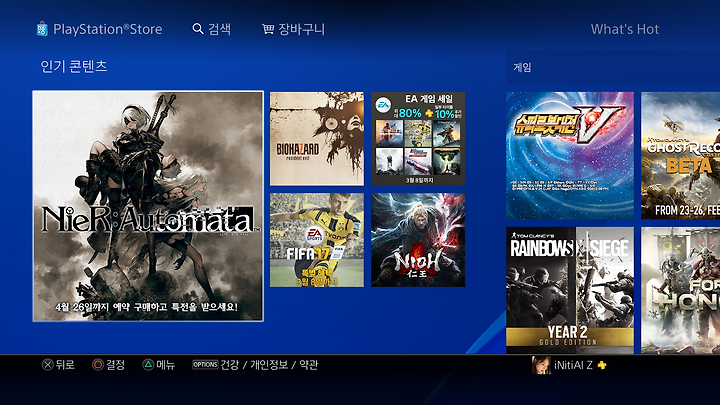Click the 뒤로 back label
Viewport: 720px width, 405px height.
coord(65,365)
